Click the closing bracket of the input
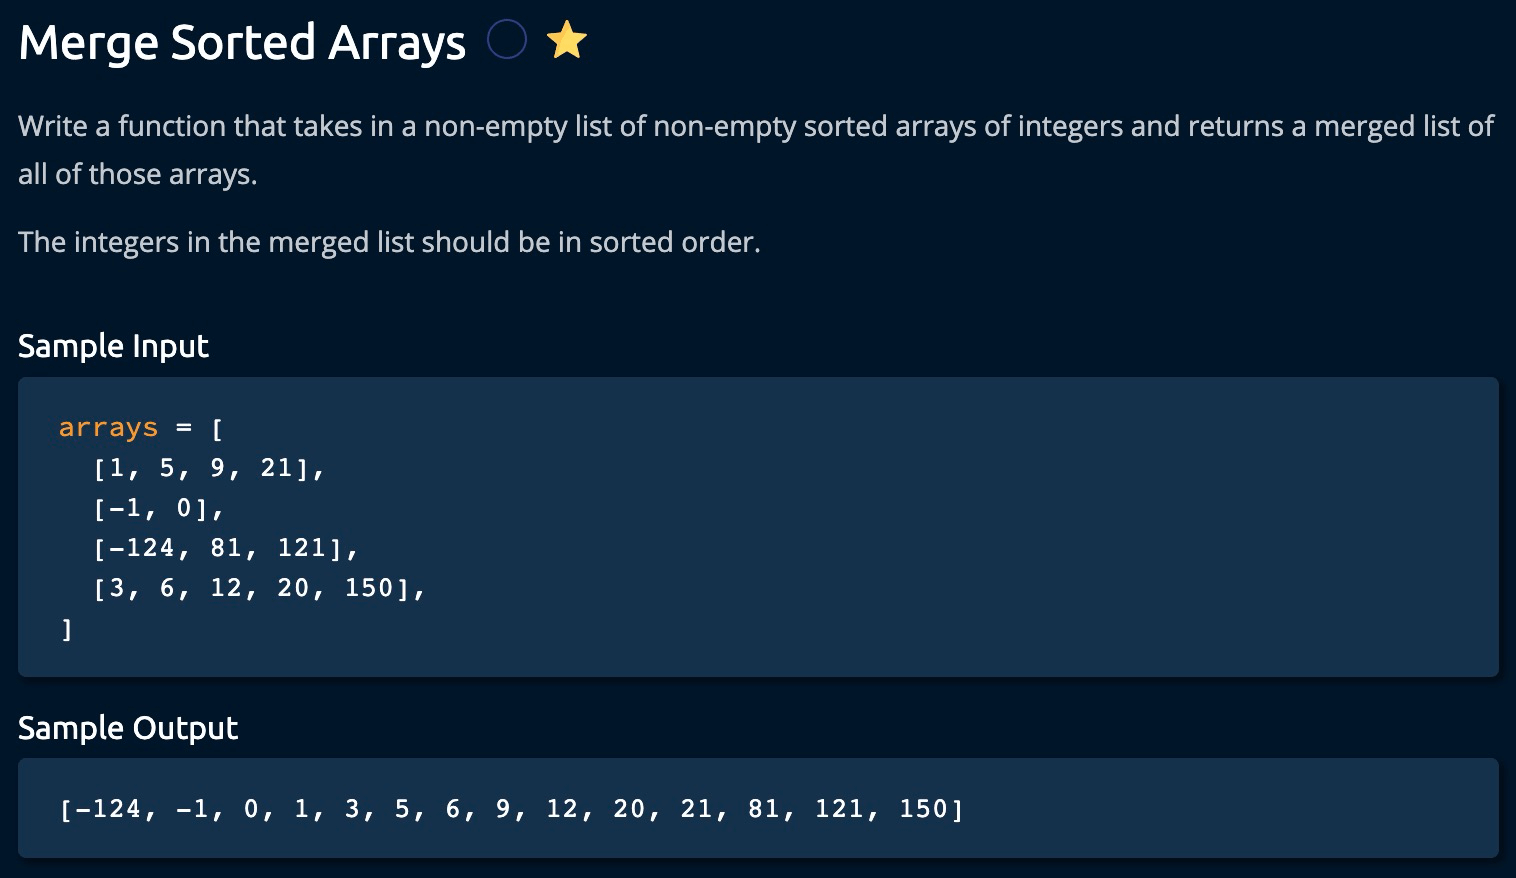The width and height of the screenshot is (1516, 878). click(67, 629)
